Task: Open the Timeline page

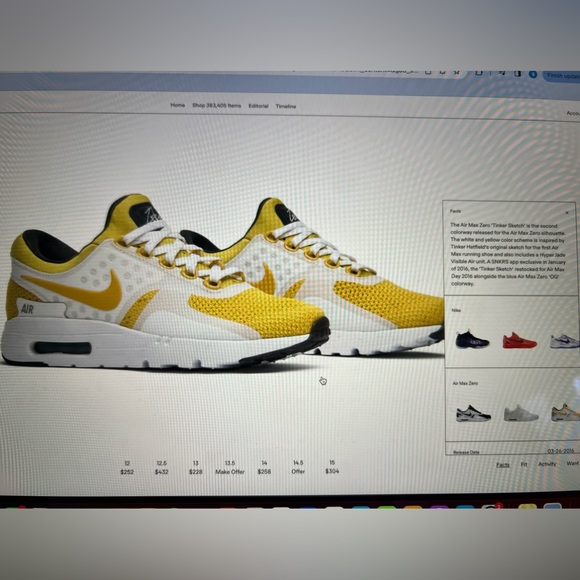Action: pyautogui.click(x=286, y=106)
